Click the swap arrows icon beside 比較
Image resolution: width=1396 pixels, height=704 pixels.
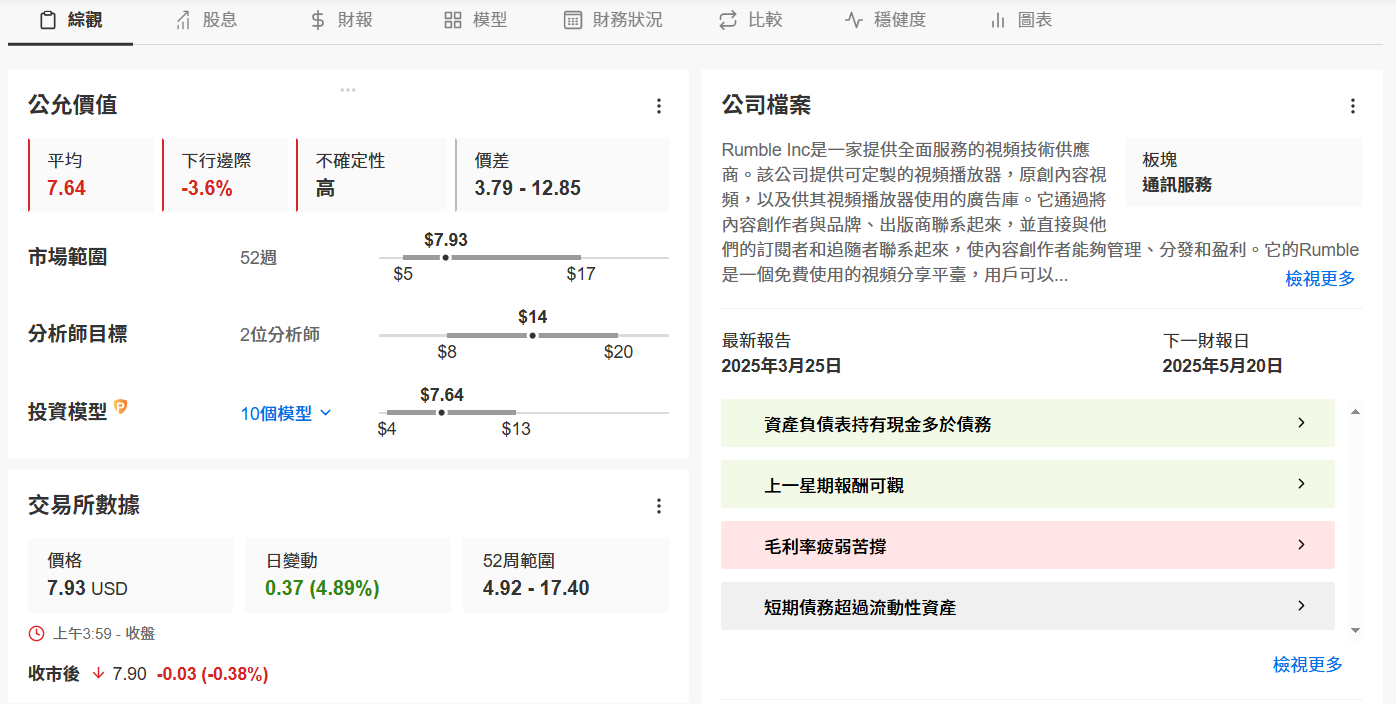coord(728,20)
